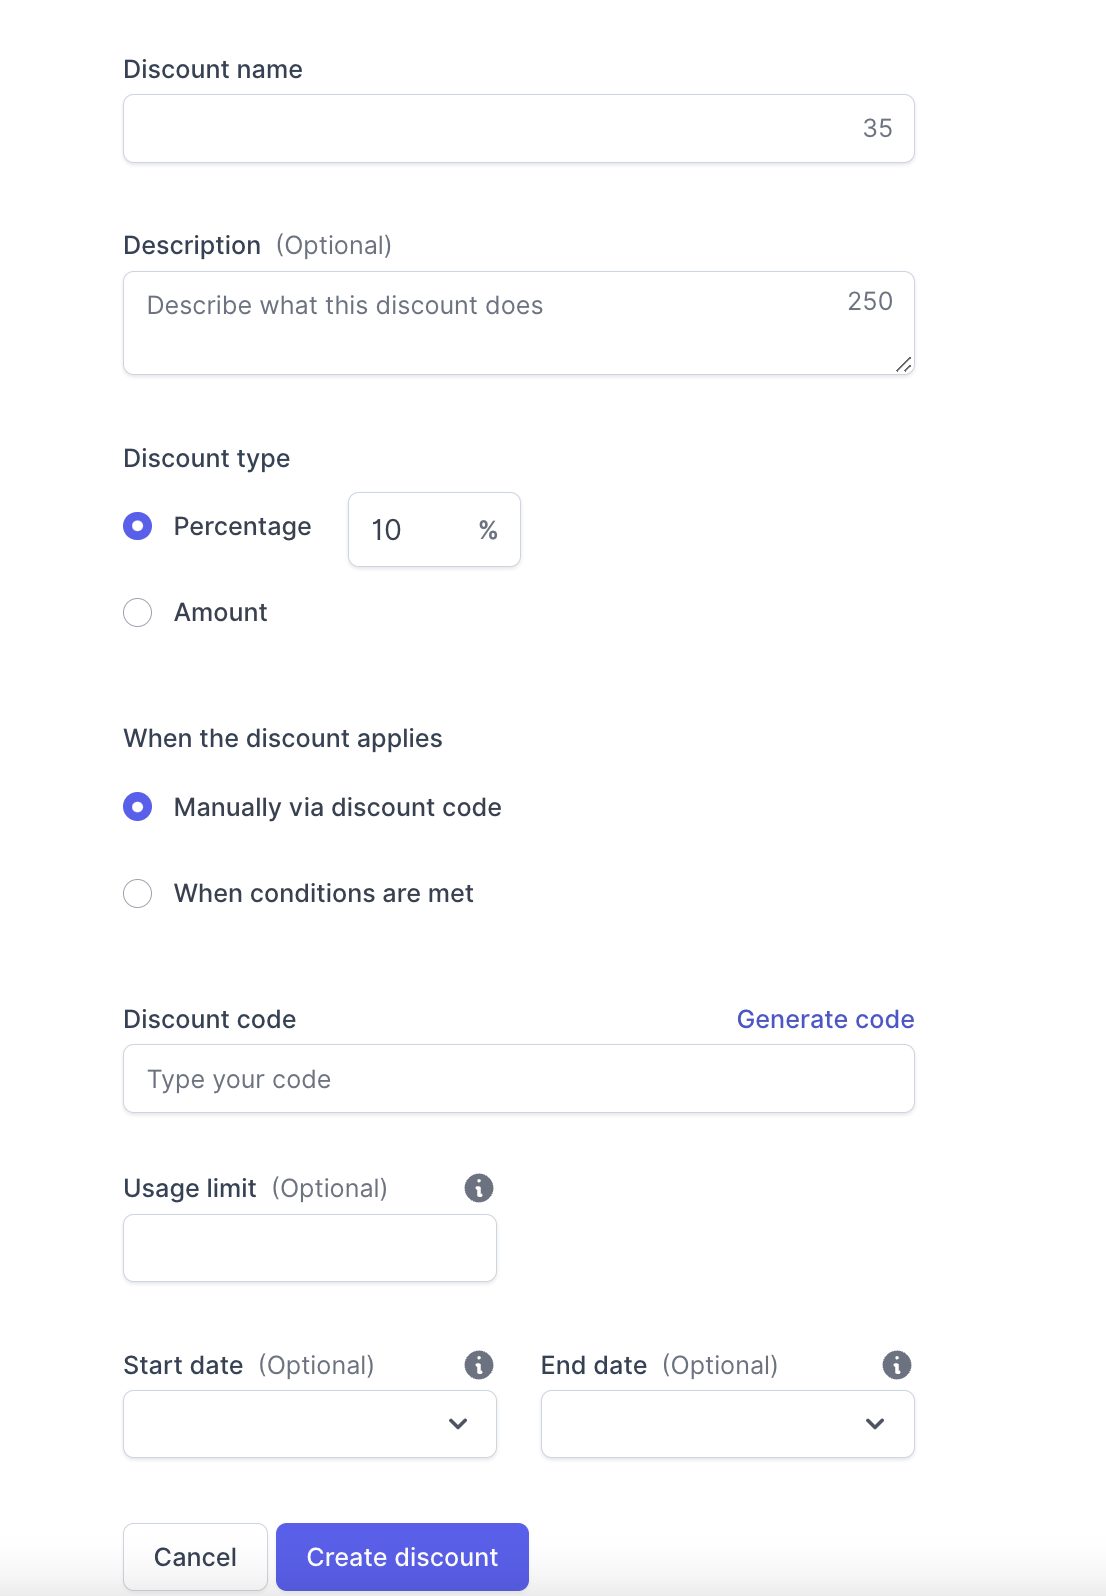The image size is (1106, 1596).
Task: Click the End date info icon
Action: click(x=895, y=1364)
